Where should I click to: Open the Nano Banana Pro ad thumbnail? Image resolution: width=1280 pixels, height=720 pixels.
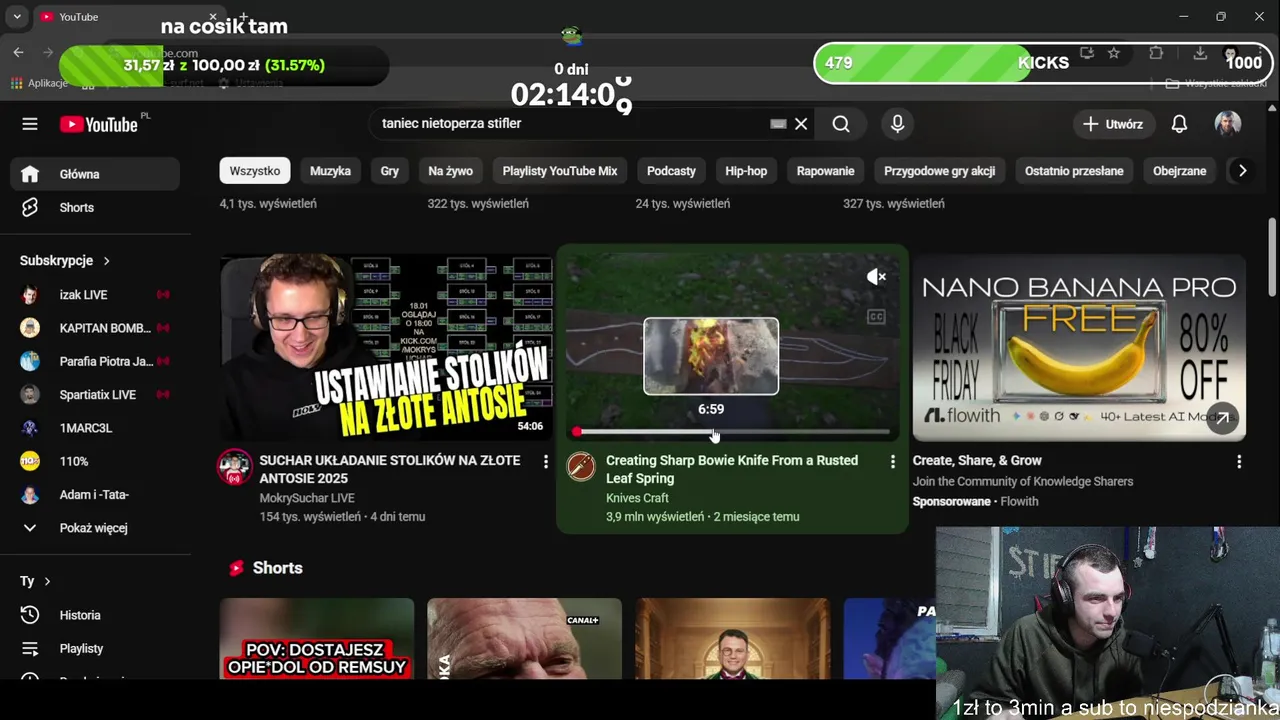point(1079,348)
